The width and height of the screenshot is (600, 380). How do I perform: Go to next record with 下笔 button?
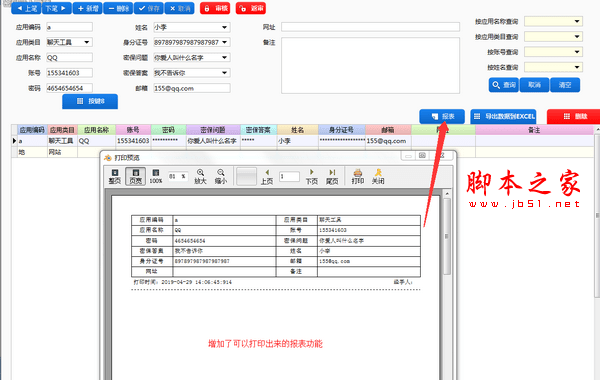pyautogui.click(x=56, y=8)
